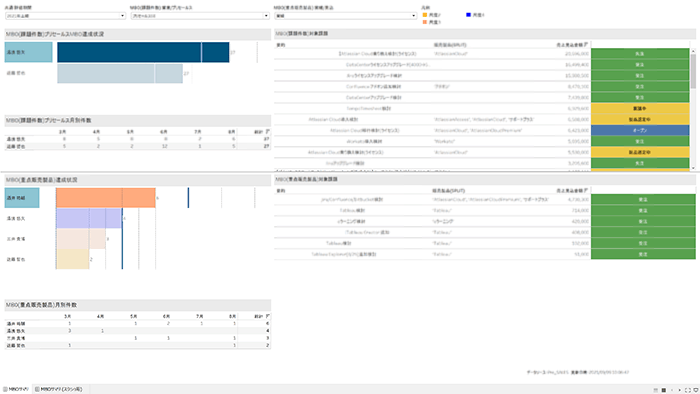Toggle the yellow legend item in top legend

(425, 15)
